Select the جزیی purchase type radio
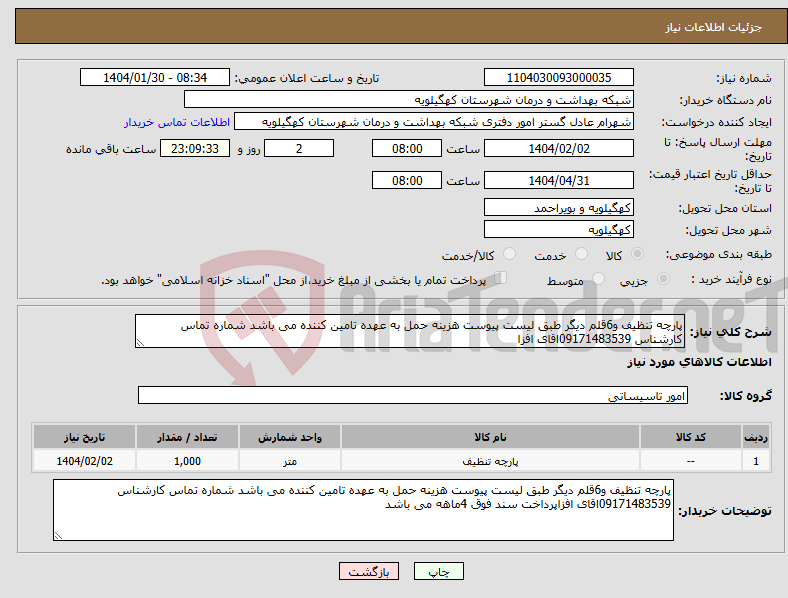 pyautogui.click(x=663, y=278)
